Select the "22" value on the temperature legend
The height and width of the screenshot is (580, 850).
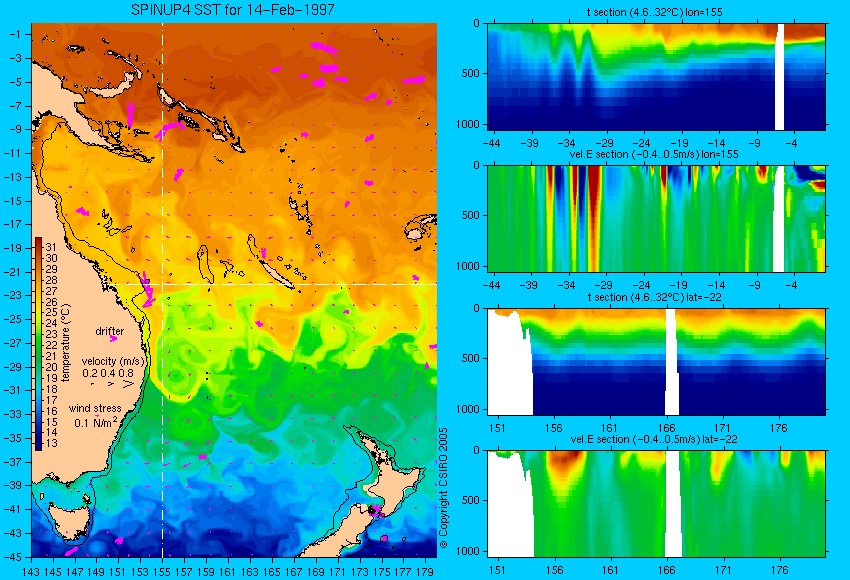pos(51,345)
